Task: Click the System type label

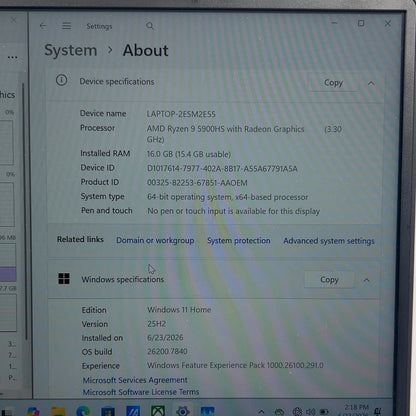Action: point(102,197)
